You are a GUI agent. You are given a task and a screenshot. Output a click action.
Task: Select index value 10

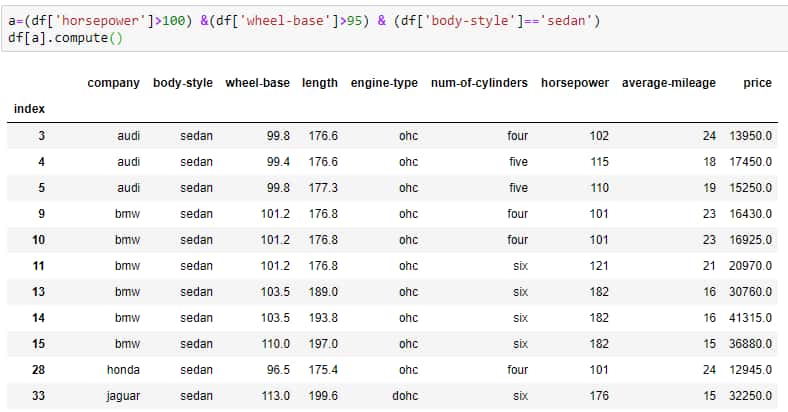(x=39, y=240)
